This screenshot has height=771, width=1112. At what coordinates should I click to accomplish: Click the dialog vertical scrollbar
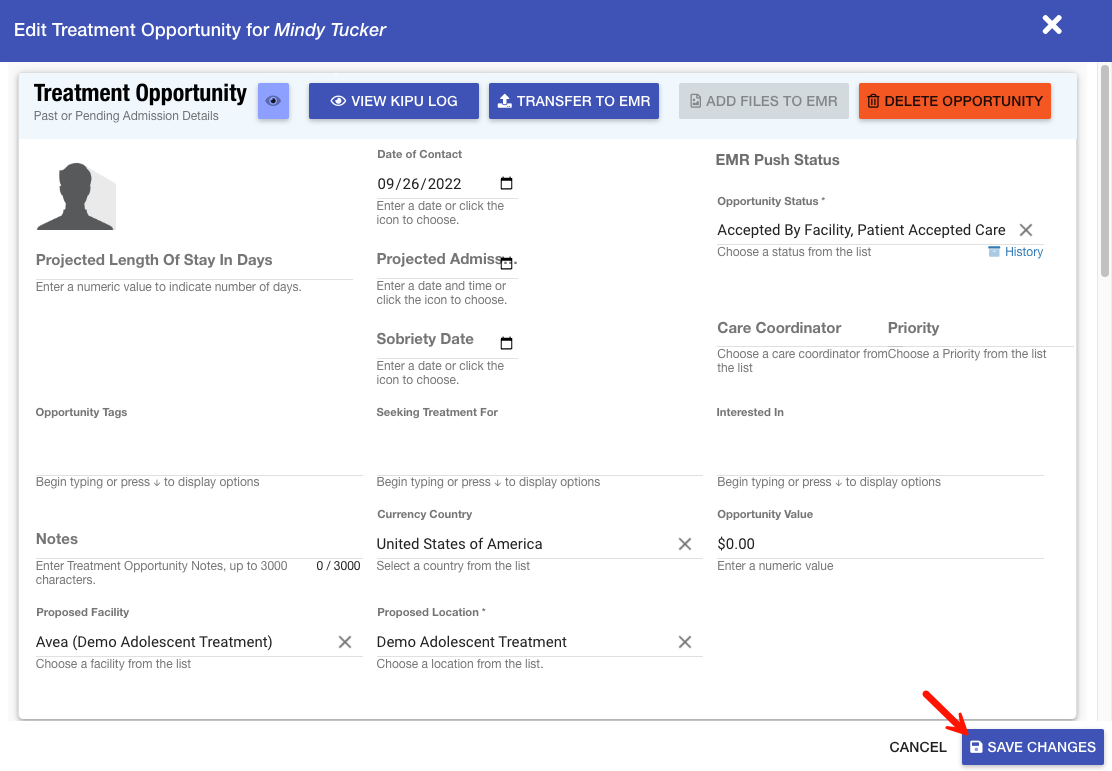(x=1104, y=170)
